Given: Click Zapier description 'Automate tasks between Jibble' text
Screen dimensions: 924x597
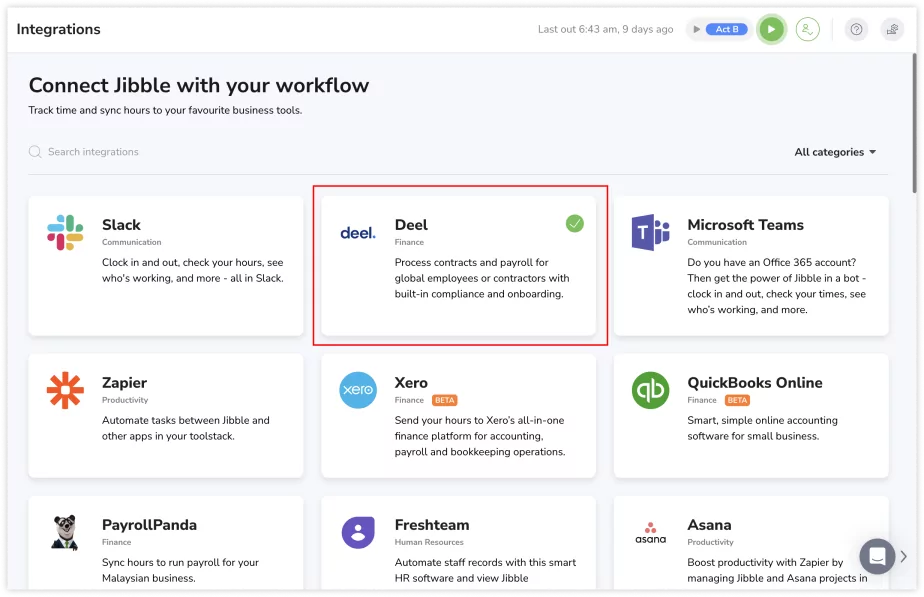Looking at the screenshot, I should coord(186,428).
